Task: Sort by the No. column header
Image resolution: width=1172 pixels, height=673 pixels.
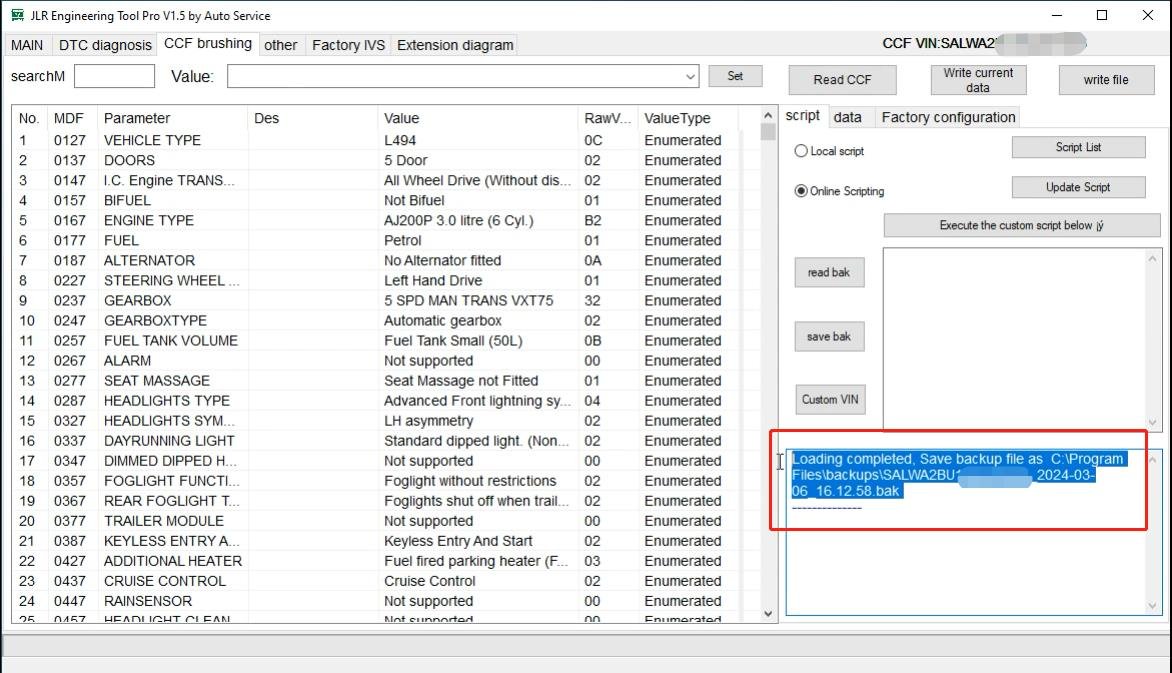Action: tap(29, 118)
